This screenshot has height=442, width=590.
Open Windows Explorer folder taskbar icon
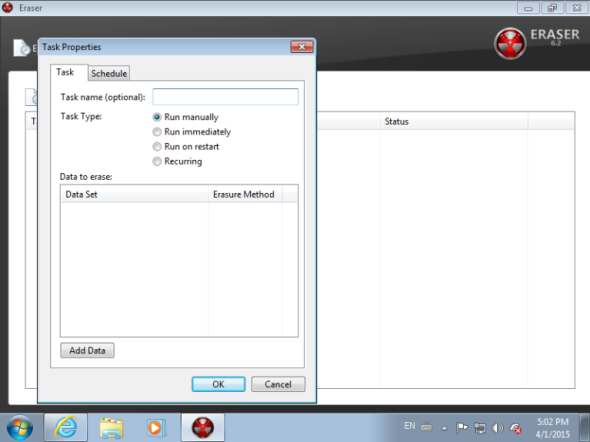pyautogui.click(x=111, y=428)
